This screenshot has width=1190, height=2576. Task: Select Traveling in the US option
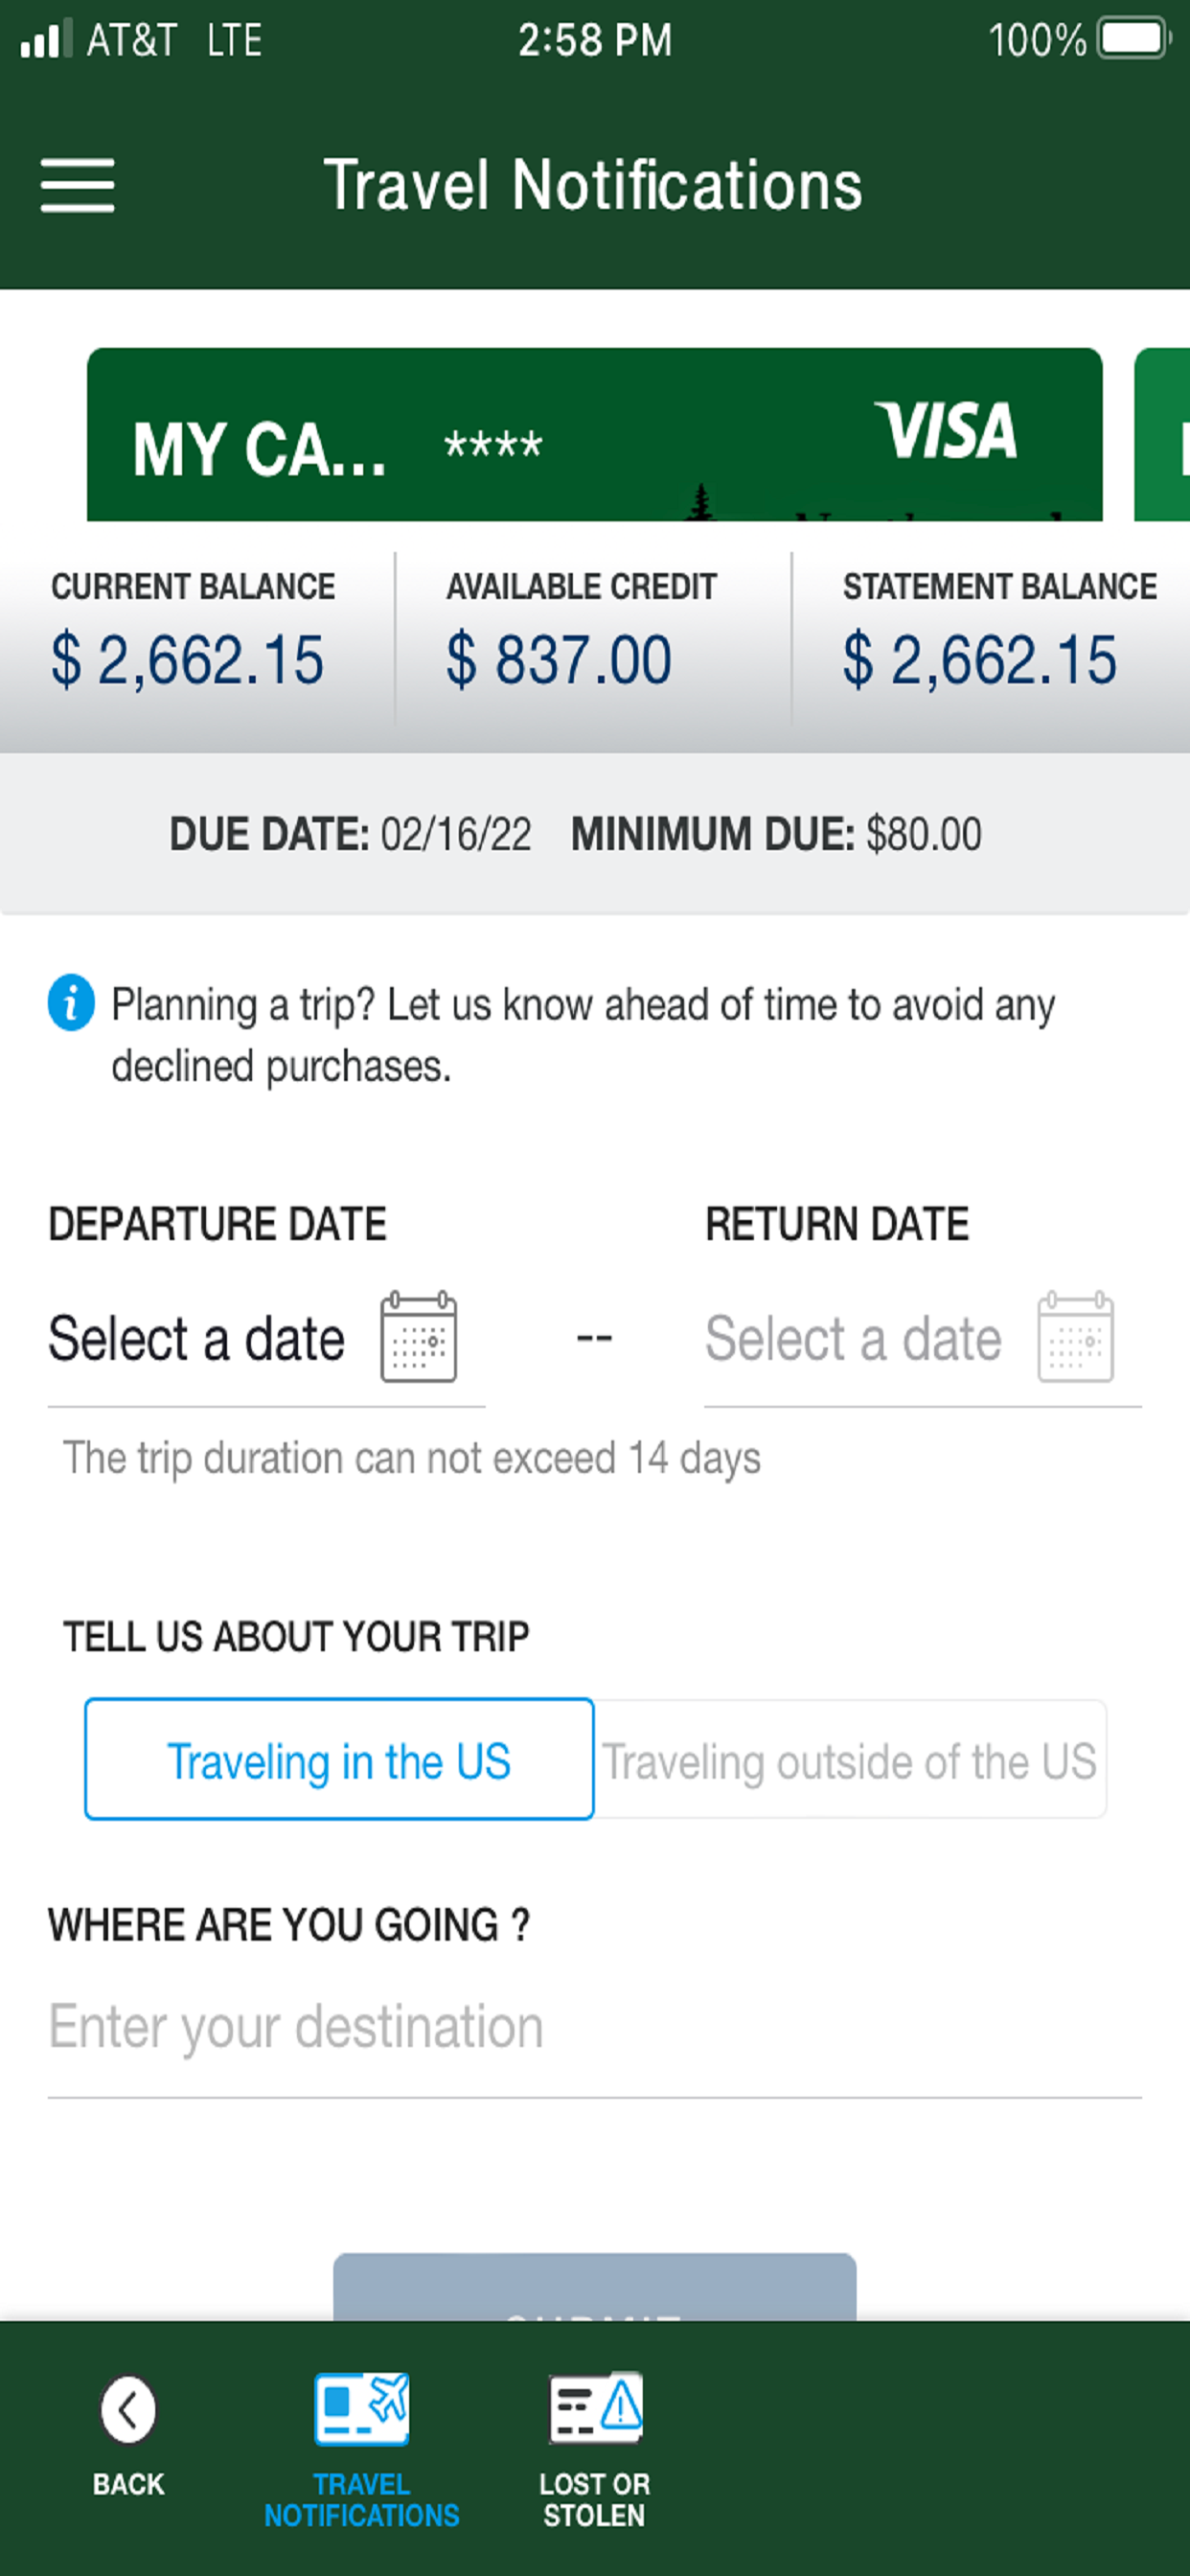click(x=339, y=1759)
